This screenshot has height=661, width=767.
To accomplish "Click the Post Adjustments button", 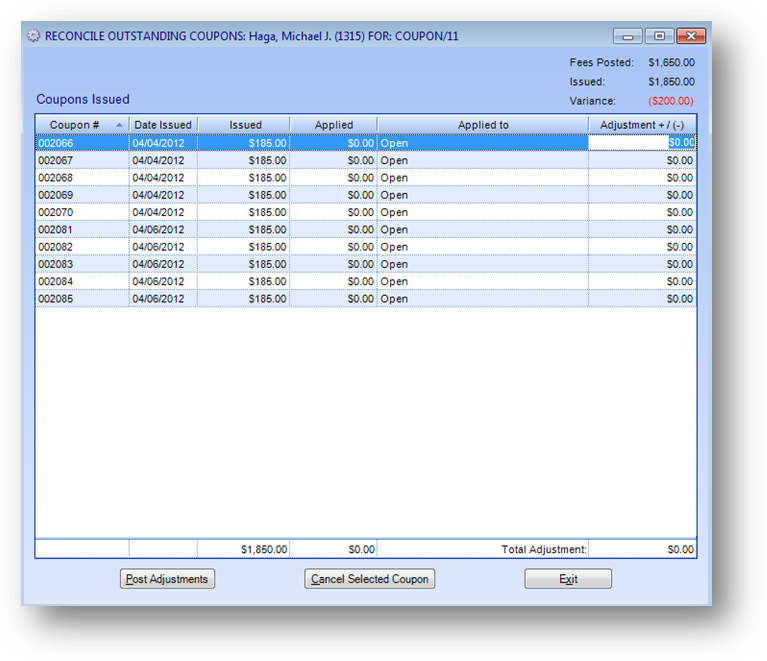I will [167, 579].
